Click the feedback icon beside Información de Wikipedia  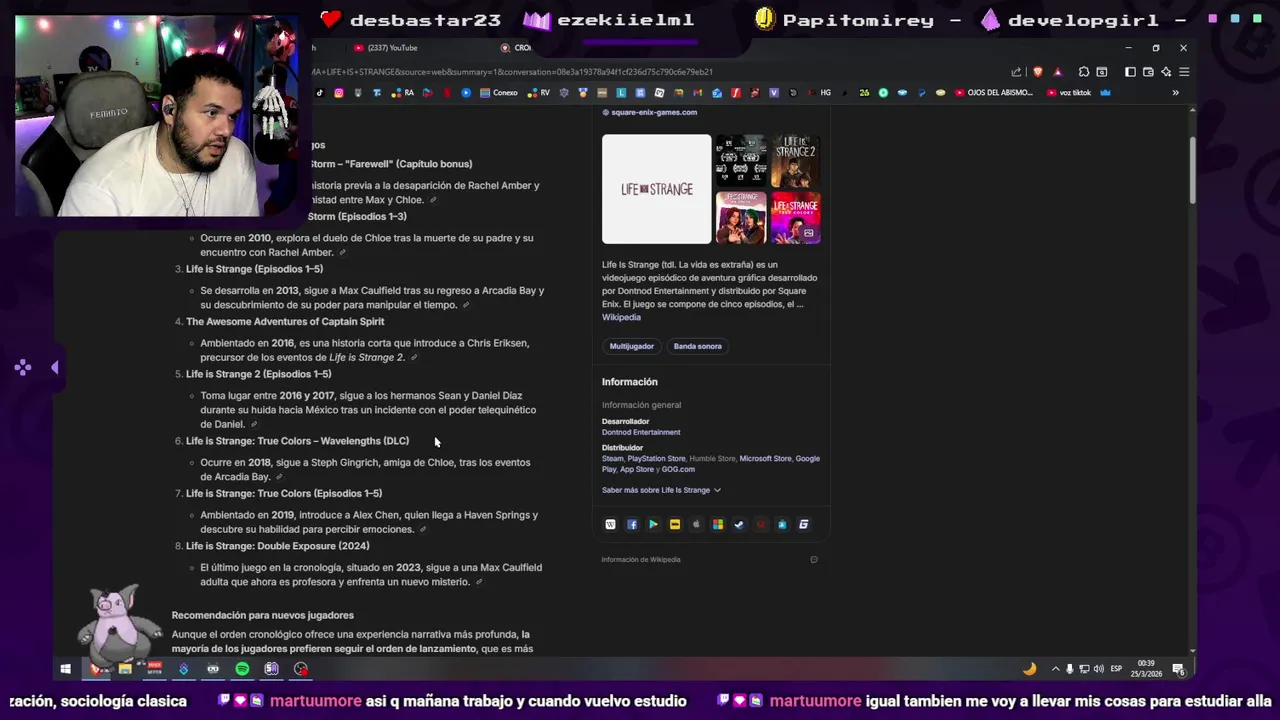[x=814, y=560]
